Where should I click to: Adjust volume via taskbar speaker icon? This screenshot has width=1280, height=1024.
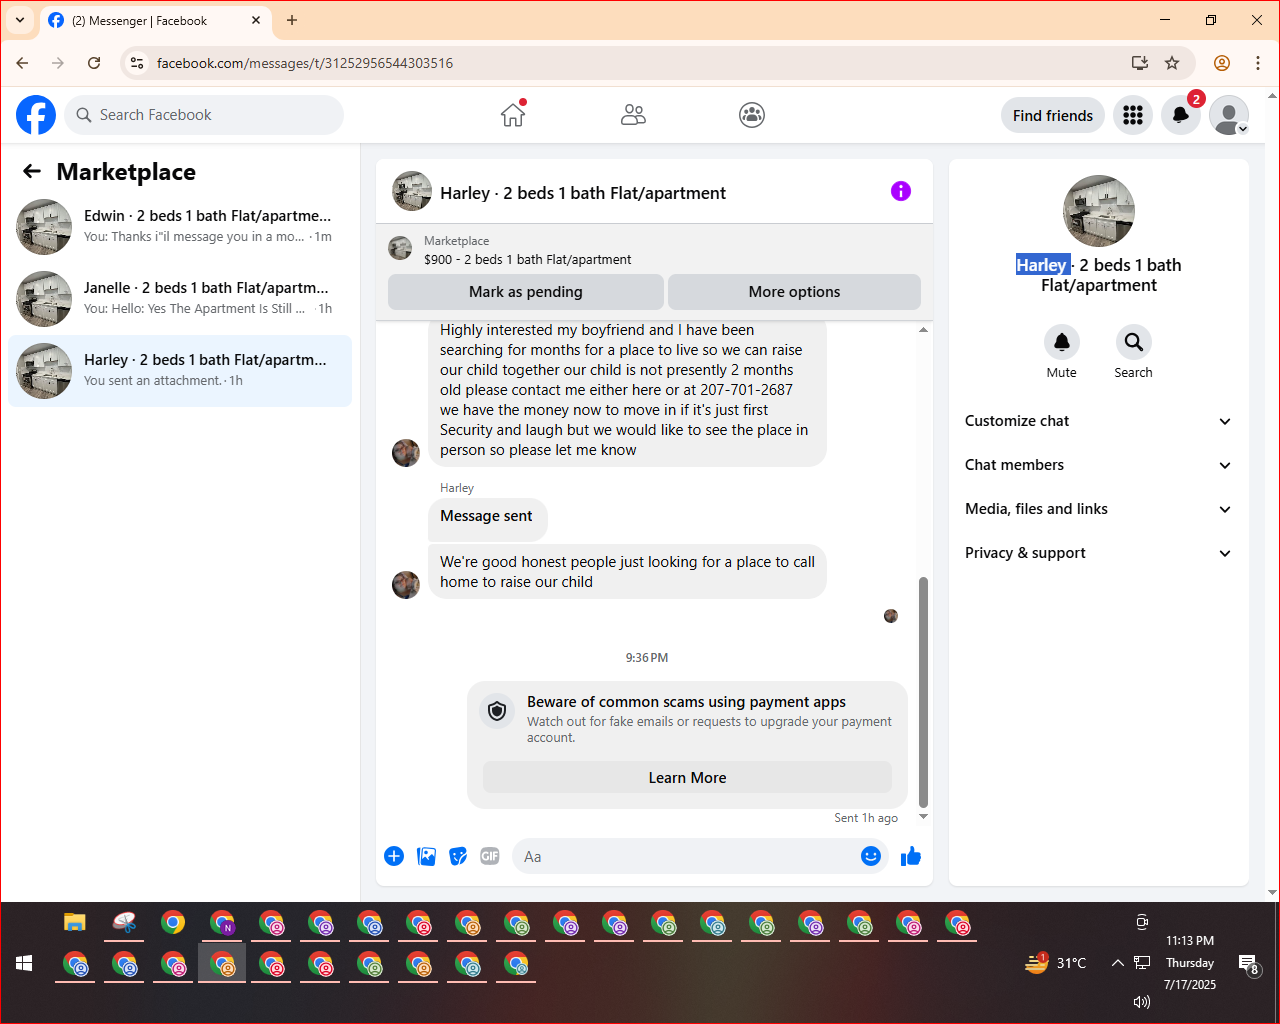(x=1142, y=1001)
